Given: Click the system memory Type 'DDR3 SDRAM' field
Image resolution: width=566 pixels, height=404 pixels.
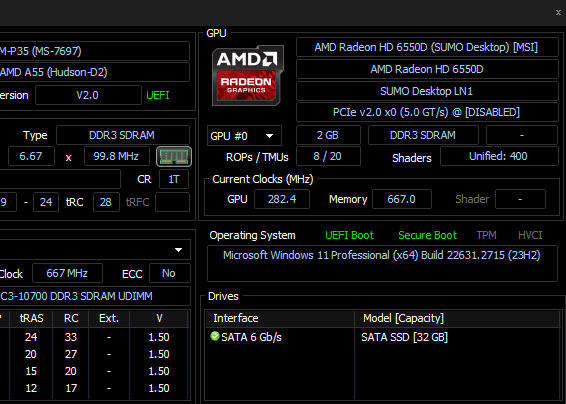Looking at the screenshot, I should click(123, 135).
